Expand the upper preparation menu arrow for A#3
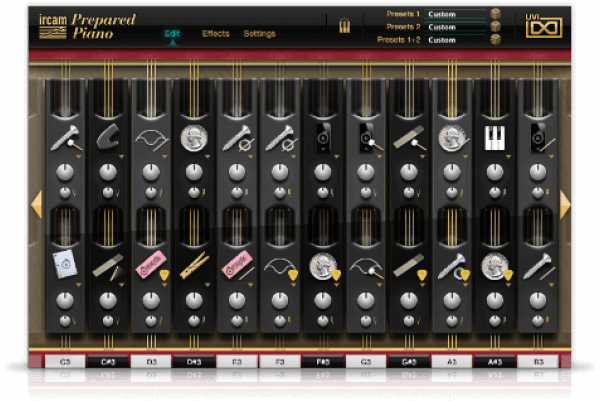This screenshot has width=600, height=401. click(x=508, y=157)
